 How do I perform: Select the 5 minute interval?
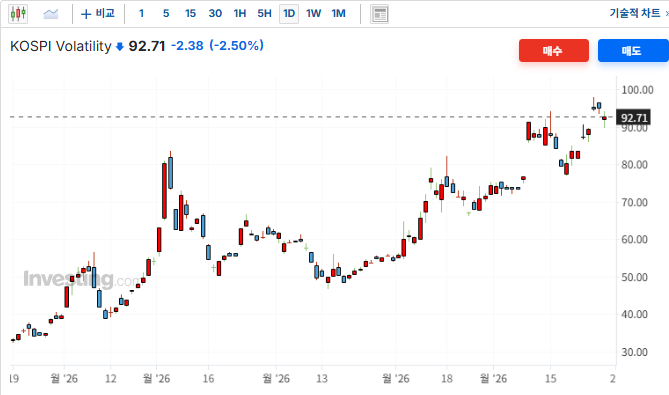166,14
